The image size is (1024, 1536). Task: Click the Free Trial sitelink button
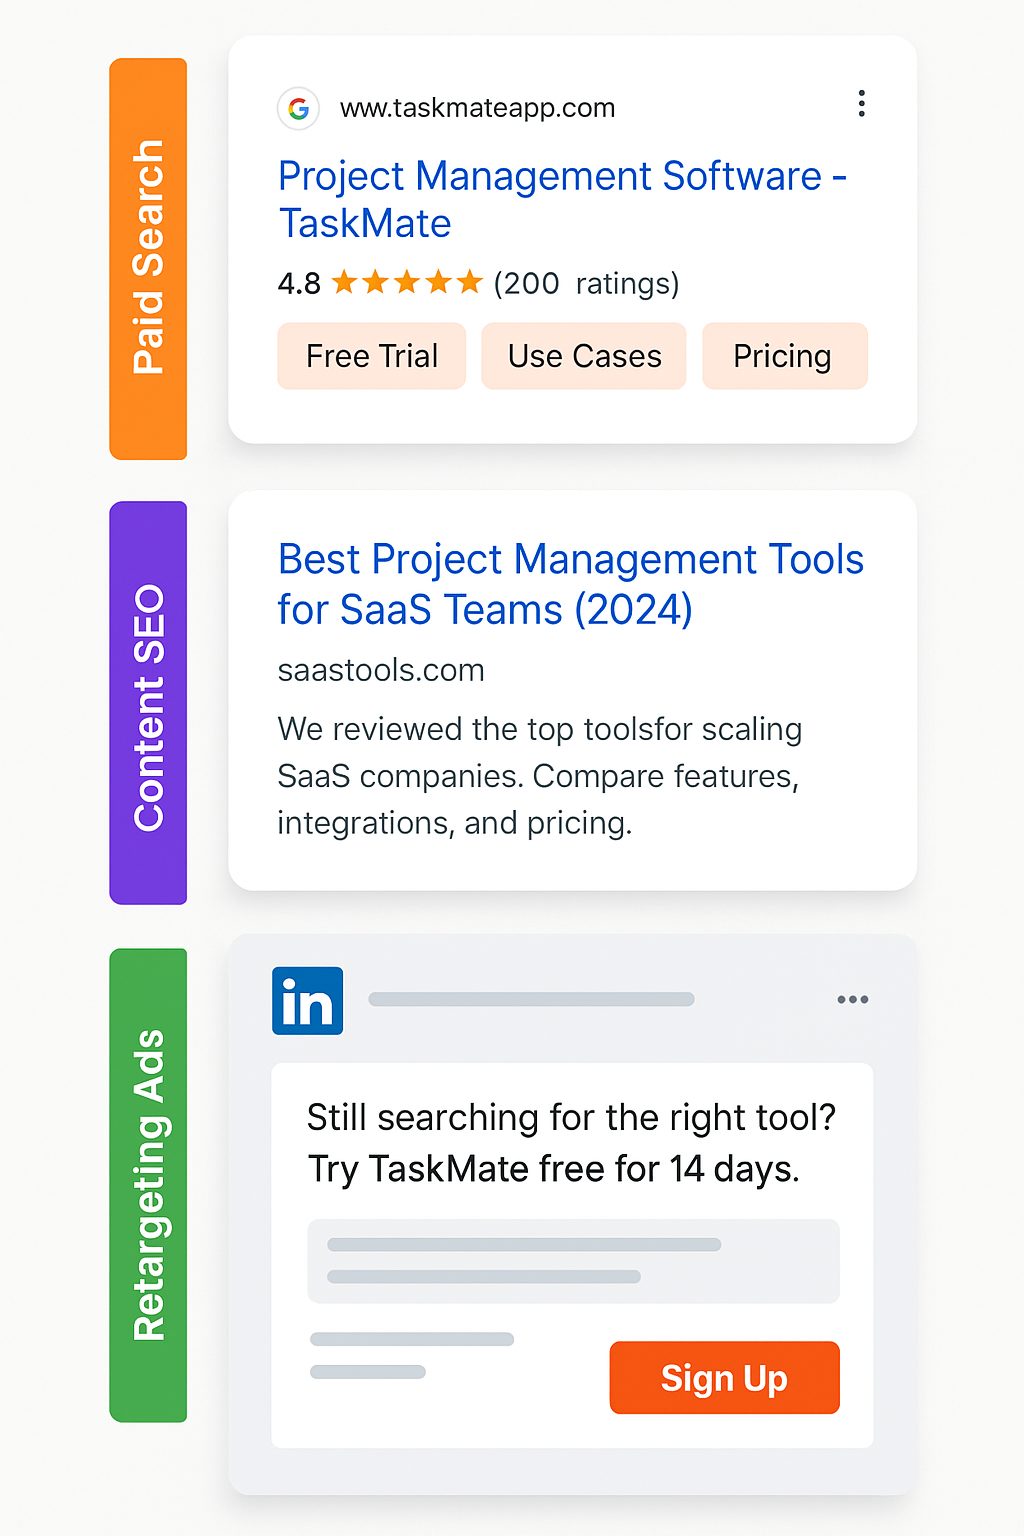coord(372,356)
